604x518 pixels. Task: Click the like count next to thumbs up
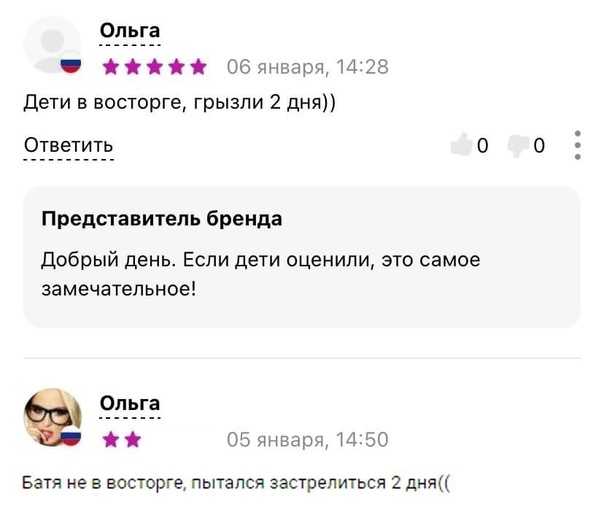coord(482,146)
